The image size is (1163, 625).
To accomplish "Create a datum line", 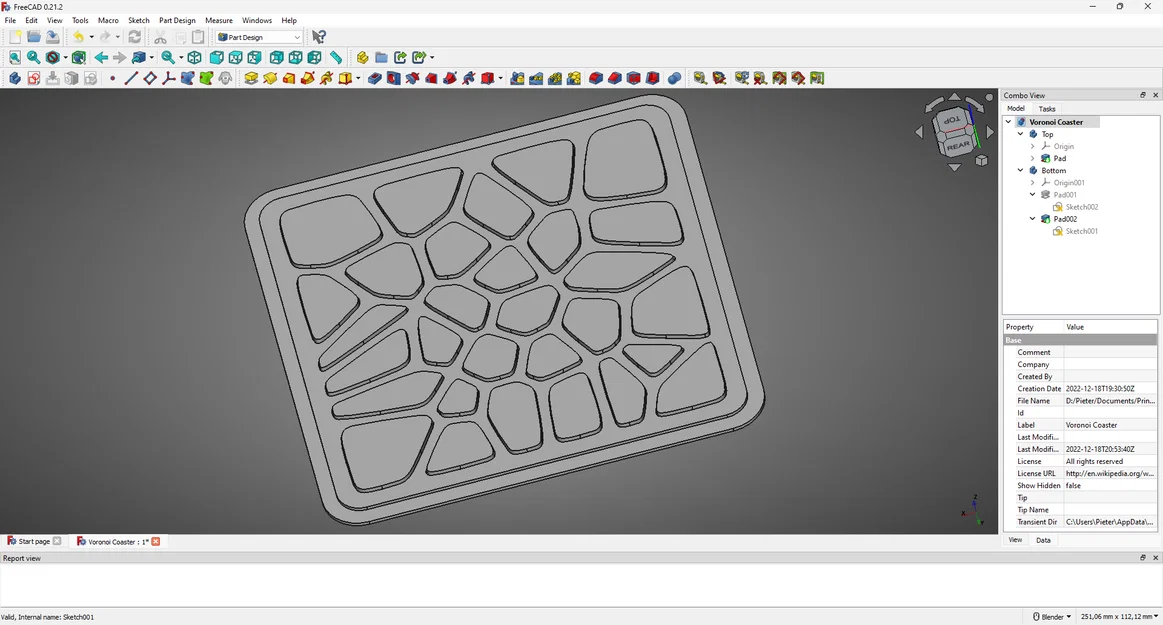I will (x=131, y=78).
